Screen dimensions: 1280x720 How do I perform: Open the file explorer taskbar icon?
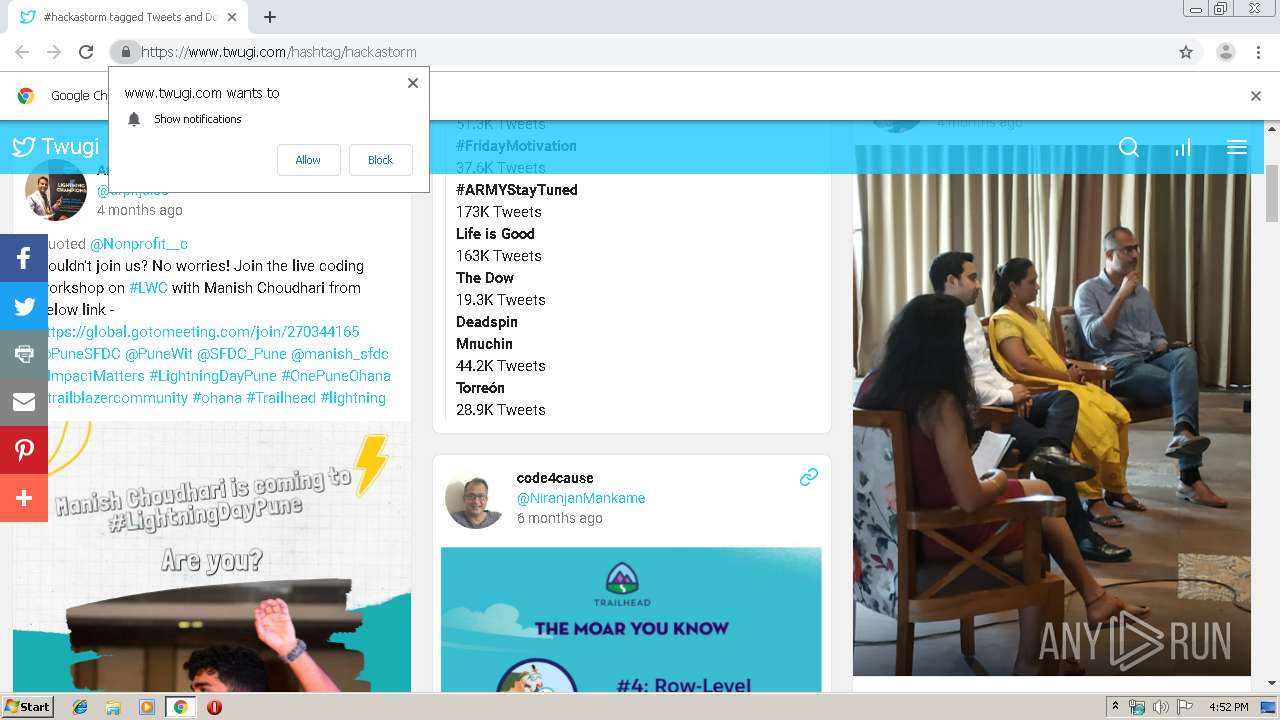tap(113, 707)
